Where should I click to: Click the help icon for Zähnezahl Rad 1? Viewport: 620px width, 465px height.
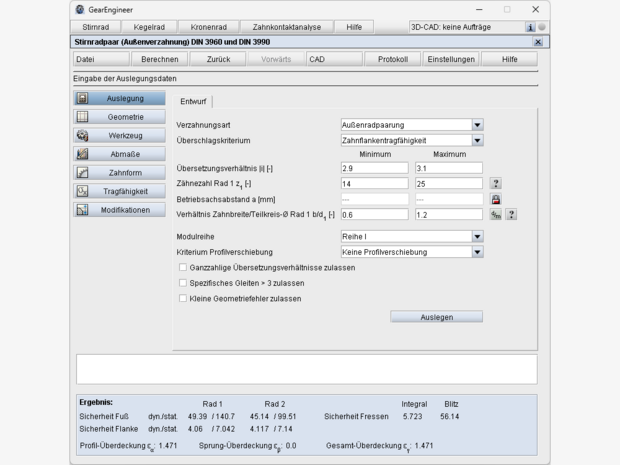pyautogui.click(x=495, y=184)
